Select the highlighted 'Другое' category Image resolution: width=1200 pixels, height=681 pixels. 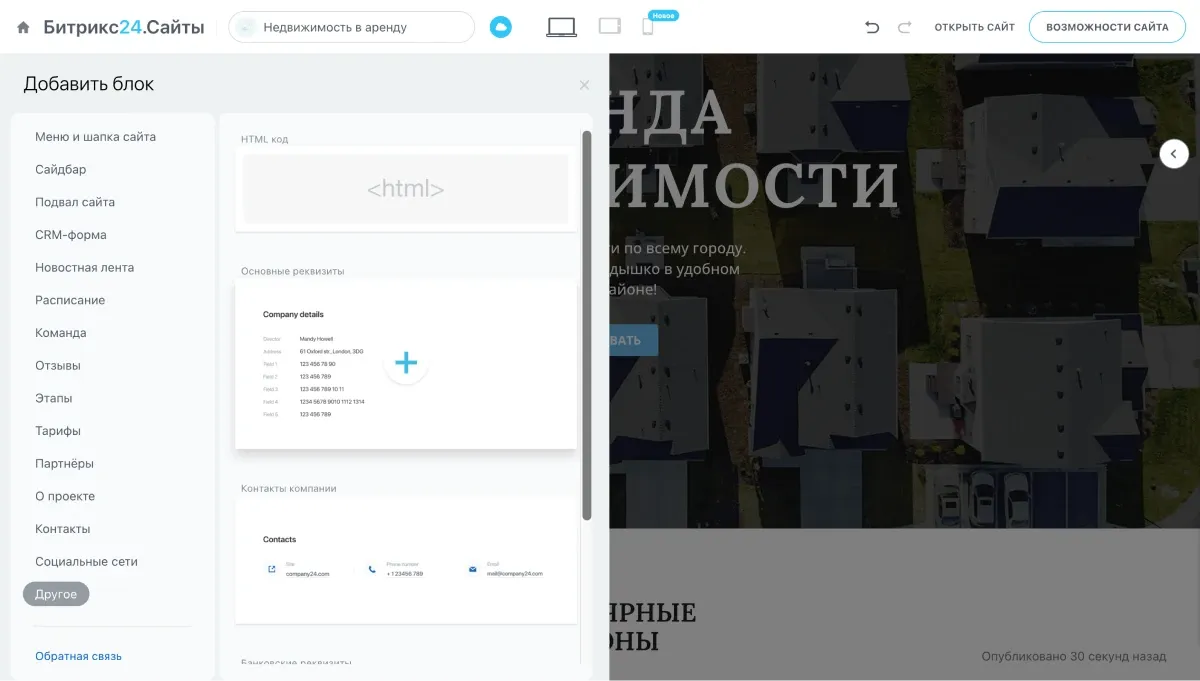coord(56,594)
